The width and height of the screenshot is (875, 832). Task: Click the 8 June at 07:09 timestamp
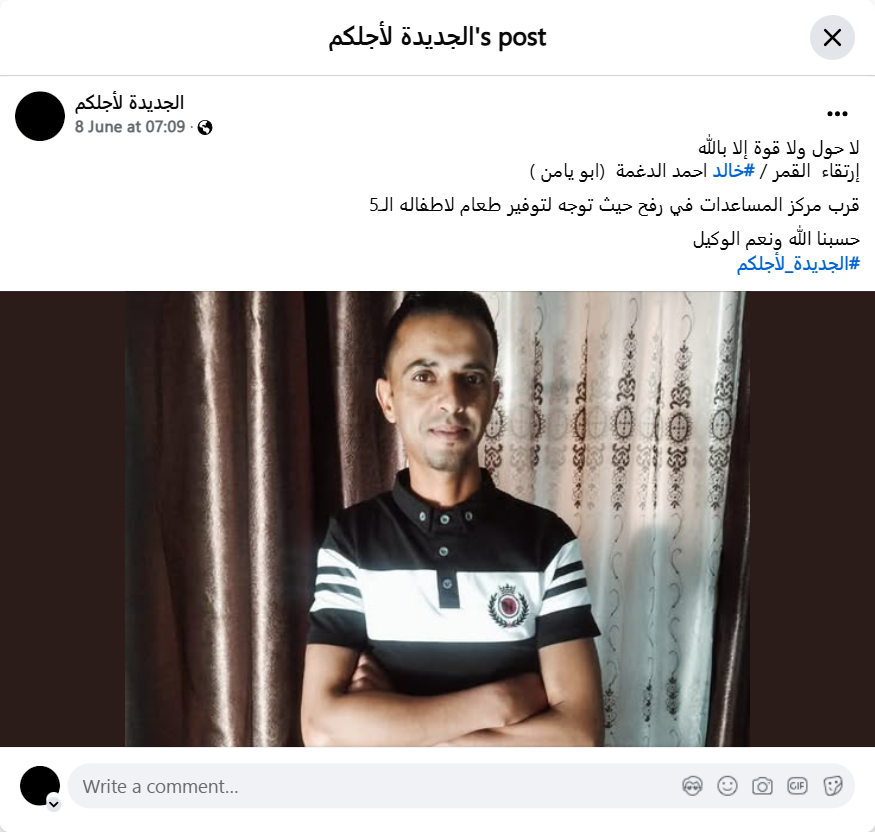130,127
